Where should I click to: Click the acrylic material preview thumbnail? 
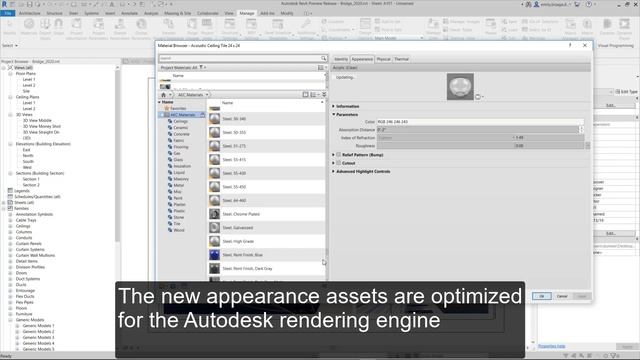[460, 87]
